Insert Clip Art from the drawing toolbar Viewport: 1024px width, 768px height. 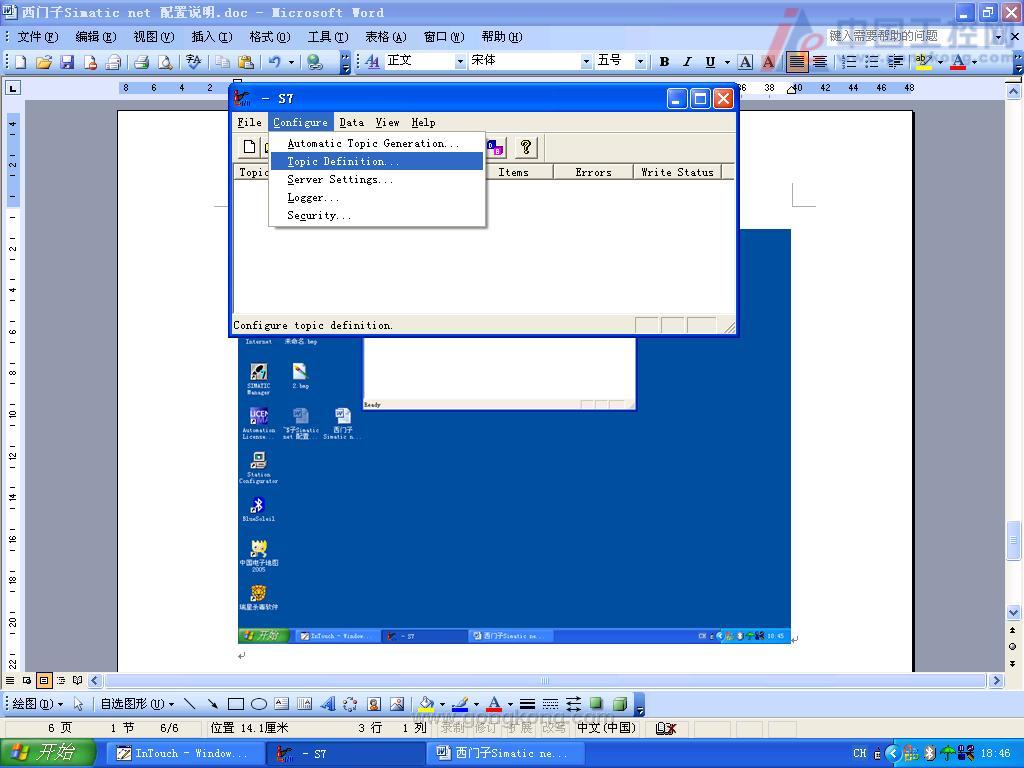tap(374, 703)
